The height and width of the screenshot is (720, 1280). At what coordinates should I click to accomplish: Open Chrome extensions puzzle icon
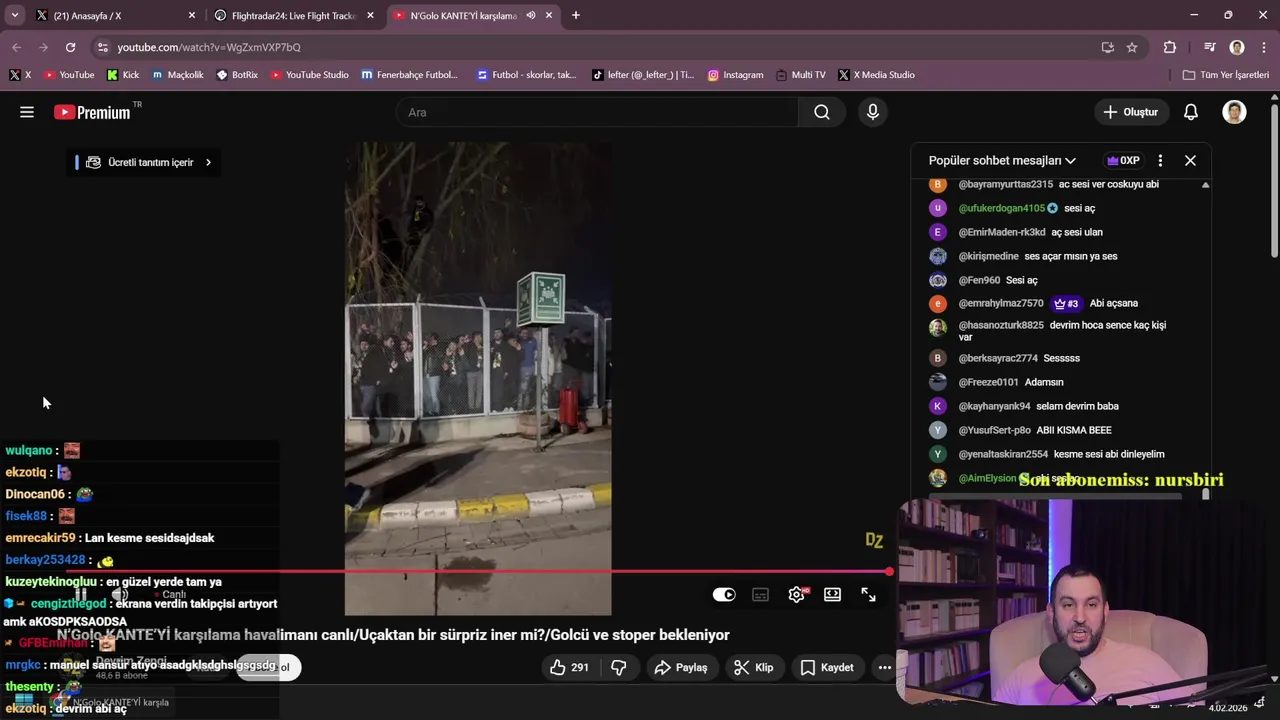(1170, 47)
